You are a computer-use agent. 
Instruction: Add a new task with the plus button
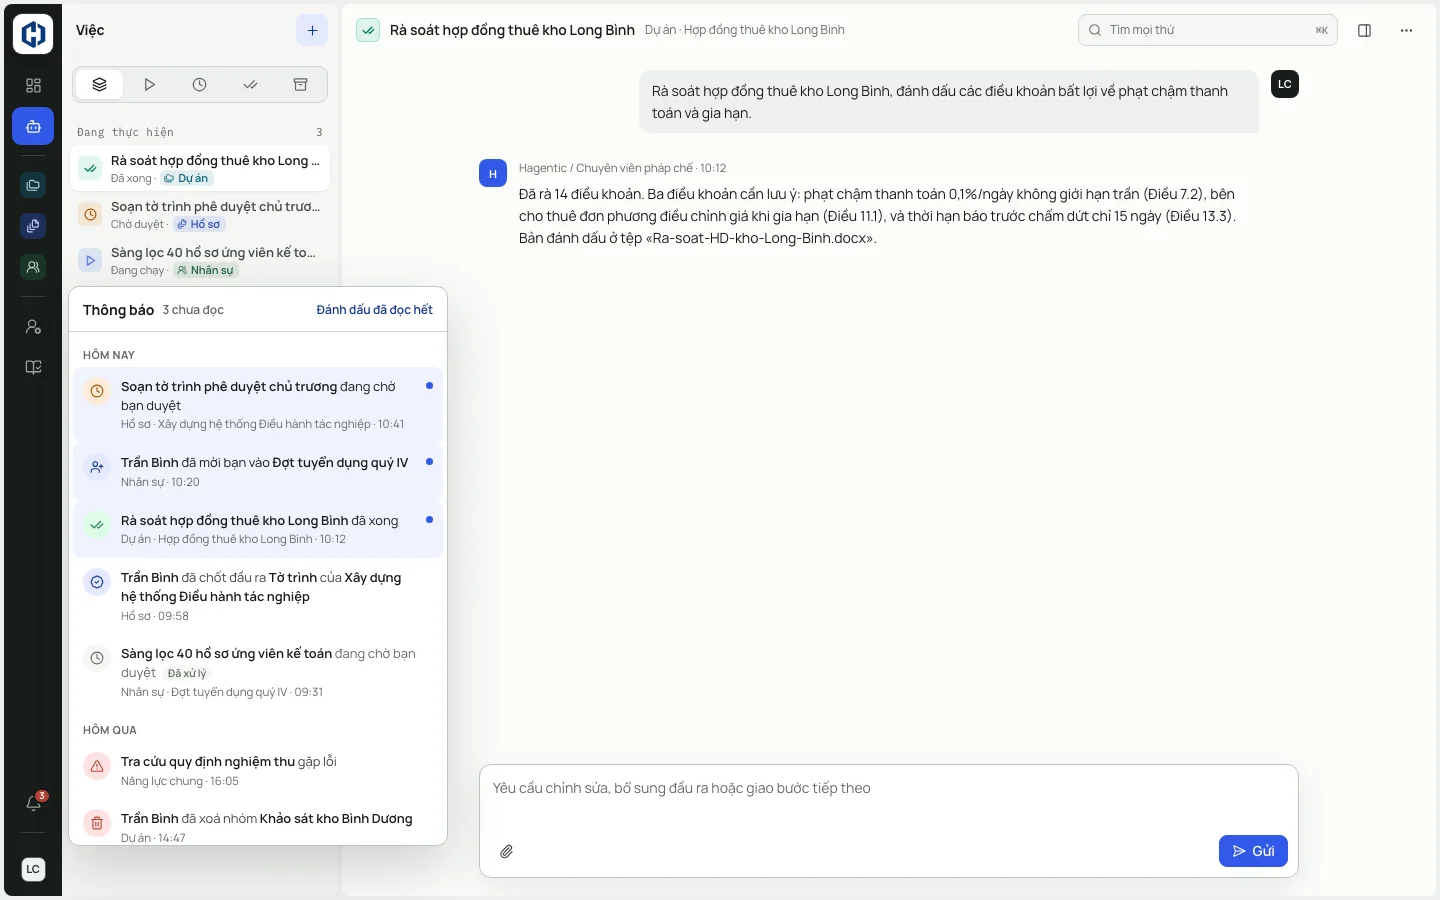312,31
